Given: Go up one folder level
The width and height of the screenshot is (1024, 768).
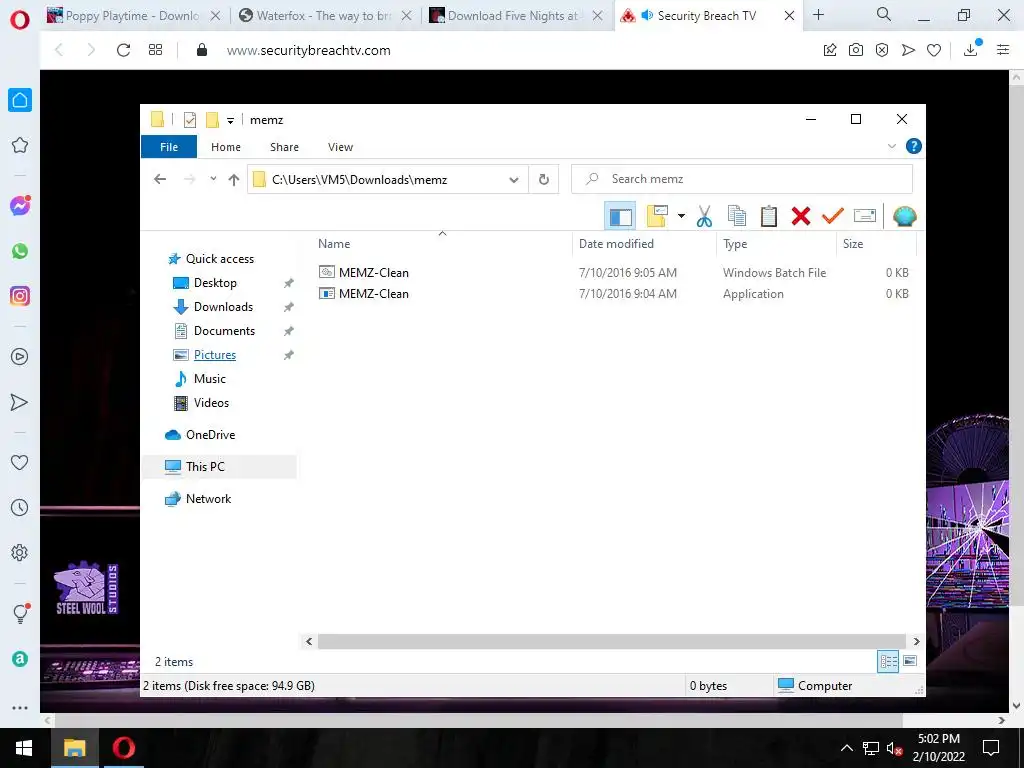Looking at the screenshot, I should coord(234,180).
